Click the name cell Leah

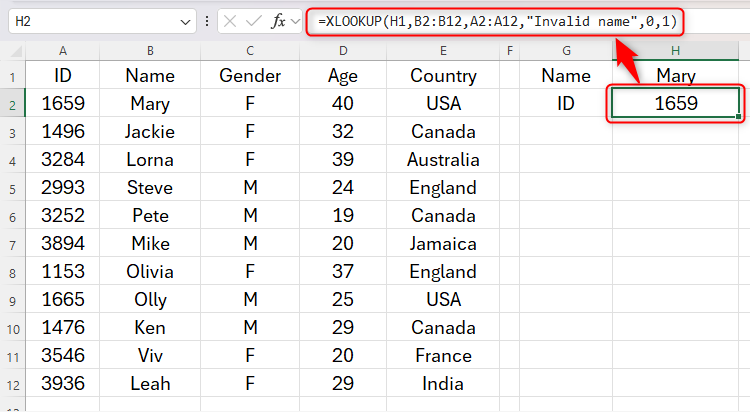150,383
